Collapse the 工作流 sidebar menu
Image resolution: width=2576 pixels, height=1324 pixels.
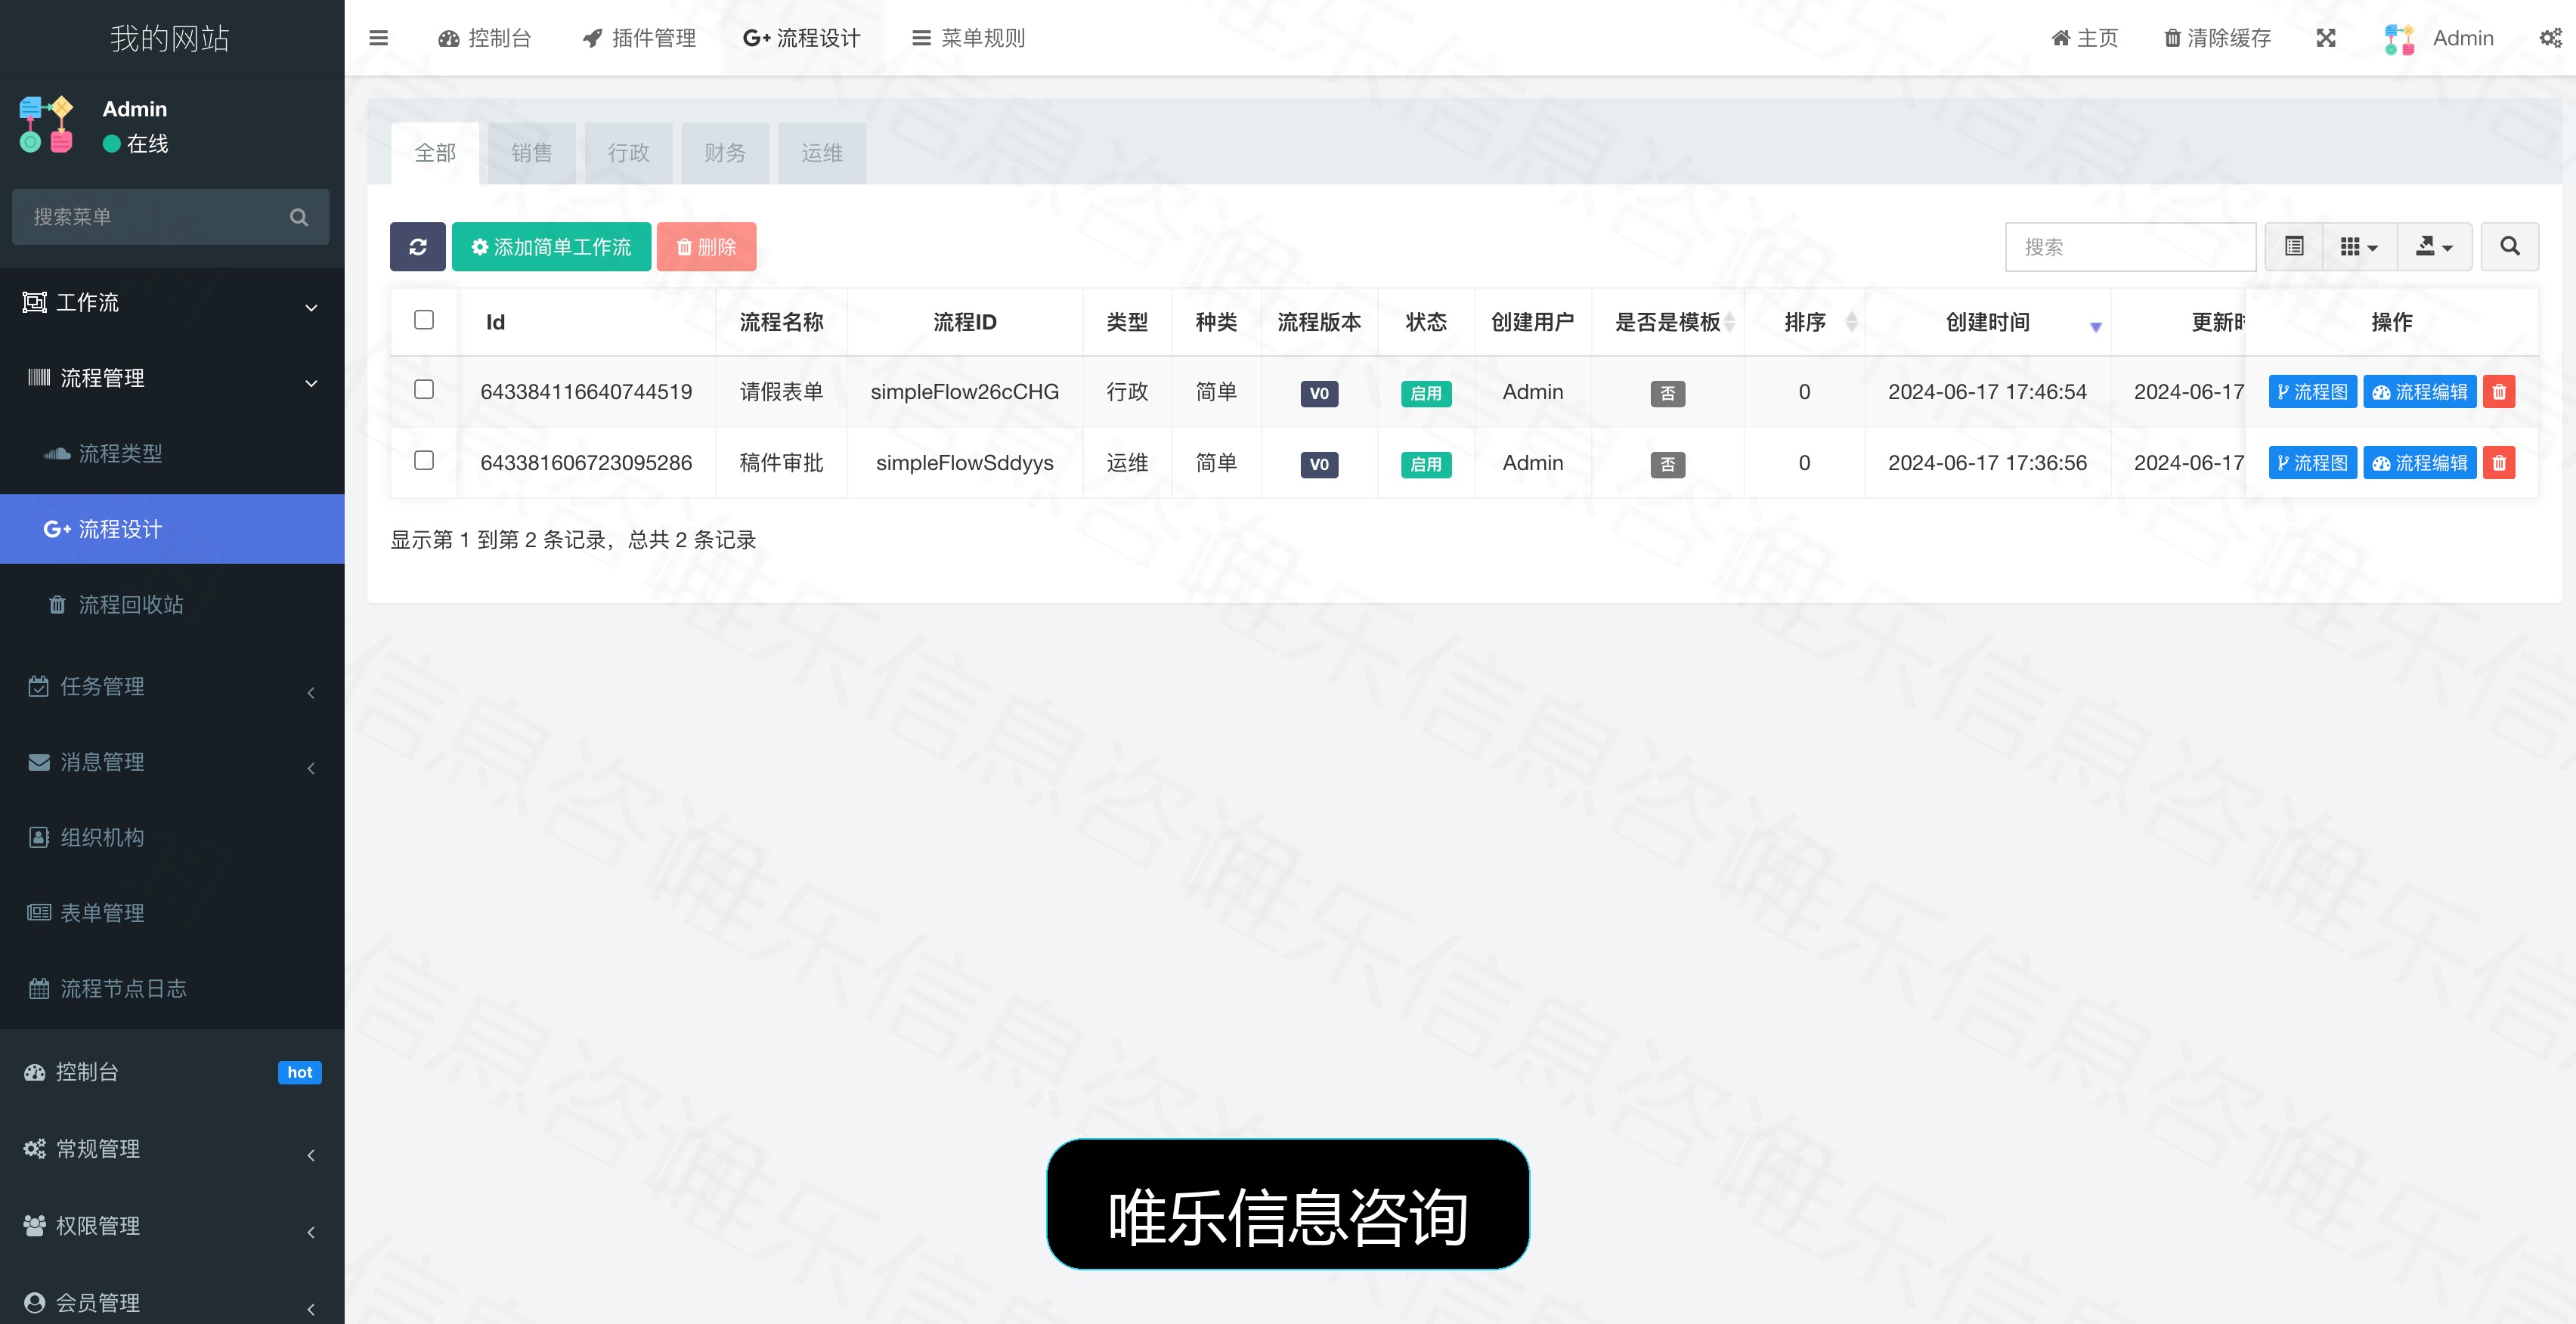pos(172,303)
